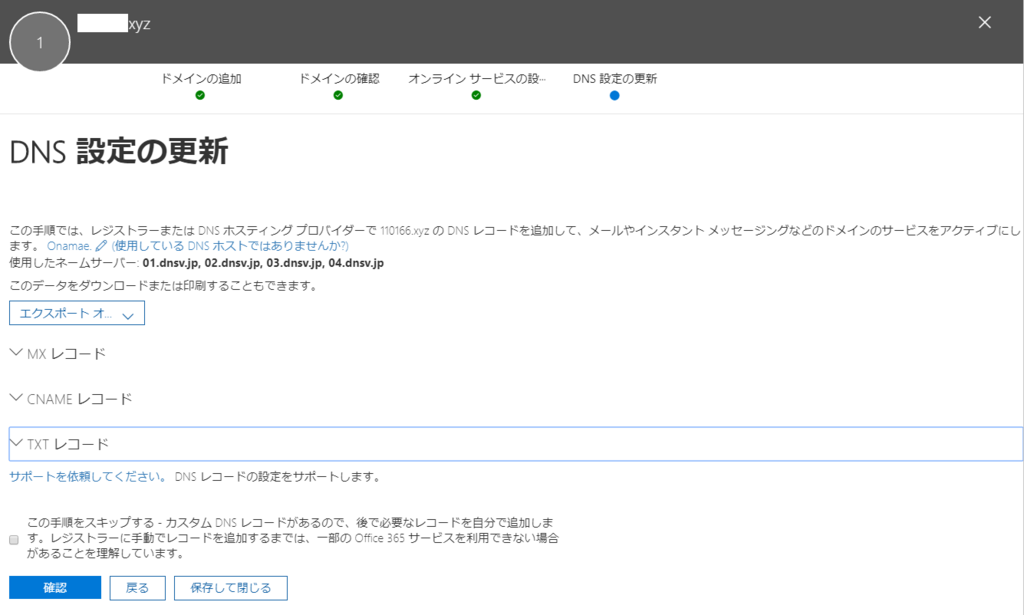Expand the CNAME レコード section
The width and height of the screenshot is (1024, 615).
pos(71,399)
